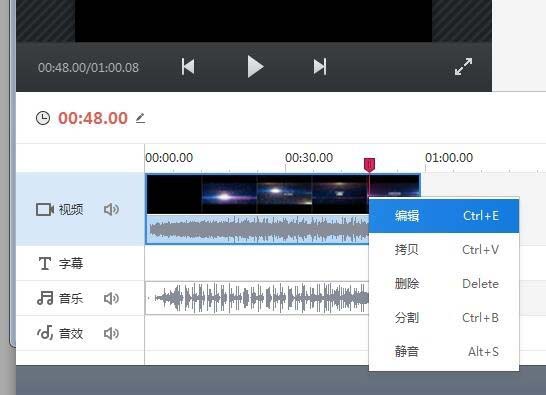Mute the 音乐 track speaker
Viewport: 546px width, 395px height.
[x=111, y=299]
